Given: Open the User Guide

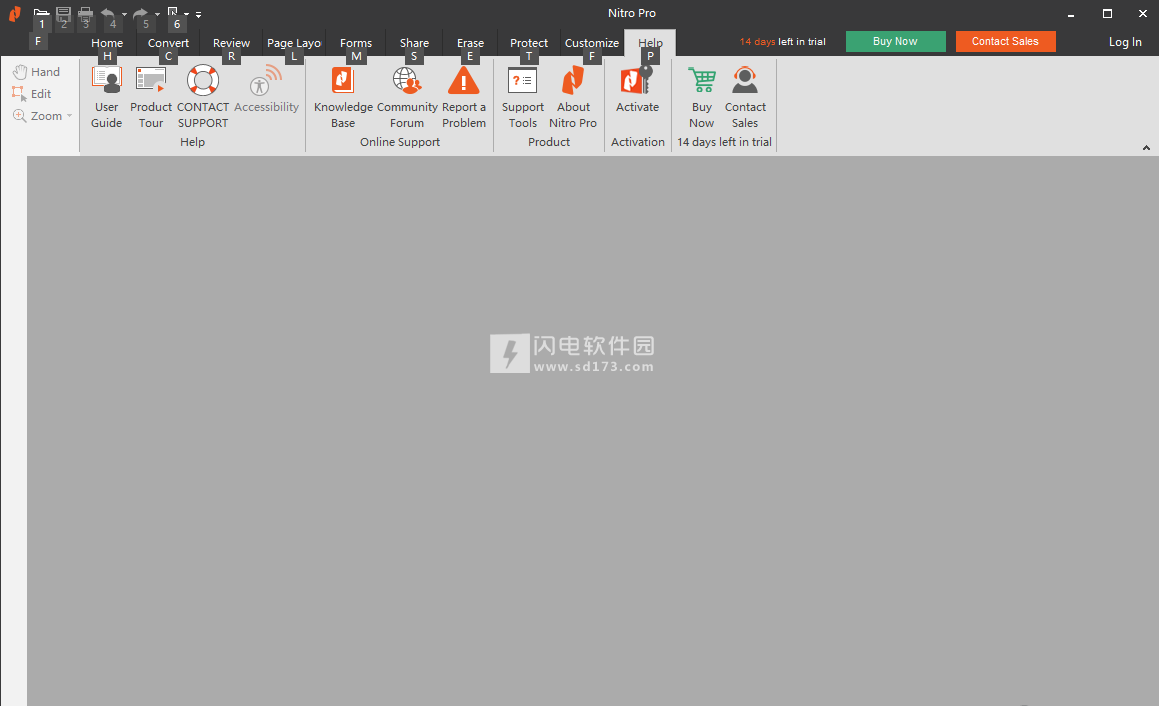Looking at the screenshot, I should [x=106, y=97].
